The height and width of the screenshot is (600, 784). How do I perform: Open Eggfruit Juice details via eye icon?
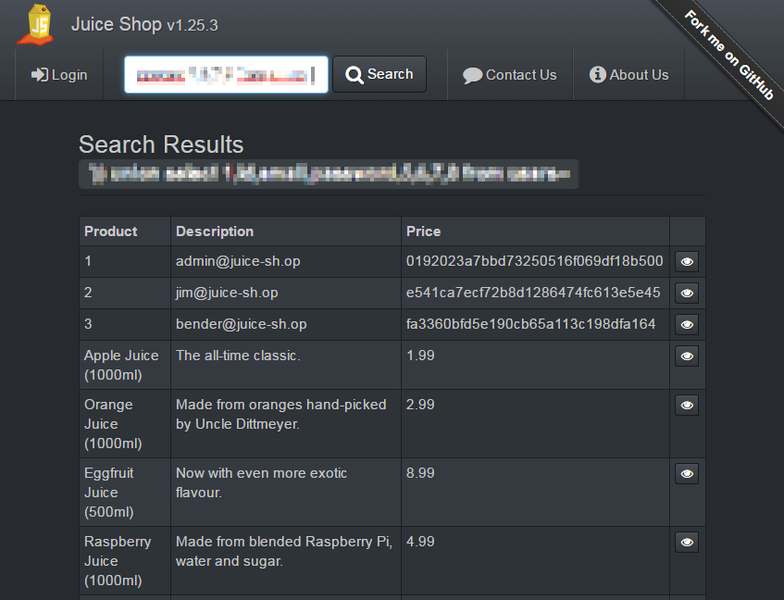(687, 473)
